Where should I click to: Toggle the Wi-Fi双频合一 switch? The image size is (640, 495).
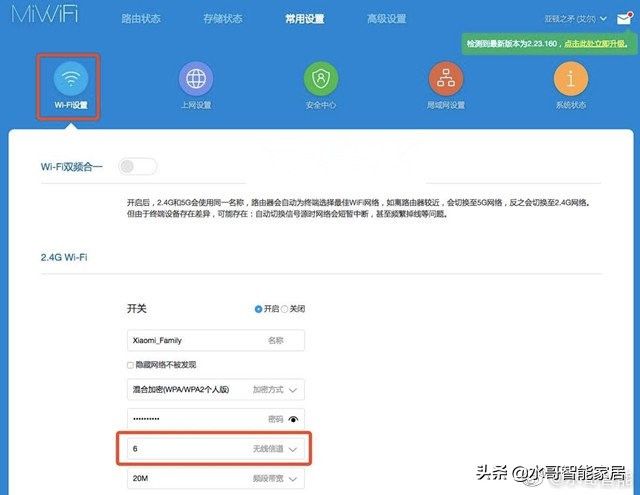click(138, 166)
